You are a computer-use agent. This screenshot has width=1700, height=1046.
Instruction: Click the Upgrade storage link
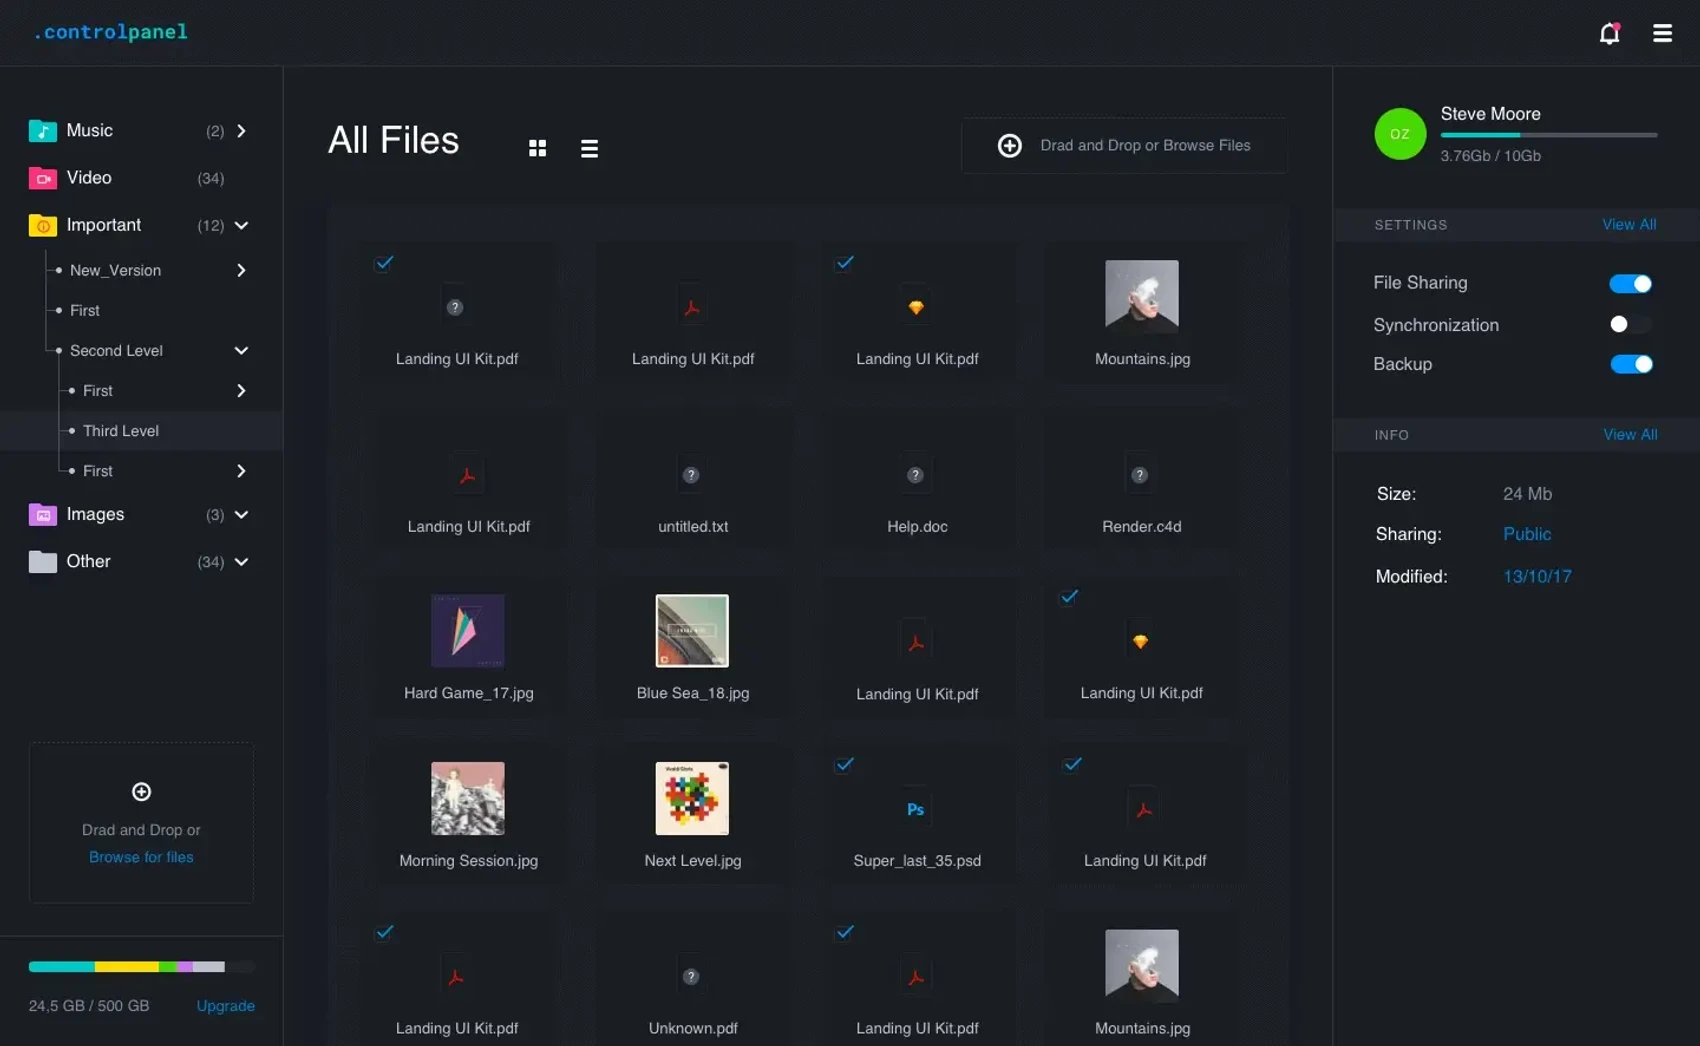tap(225, 1006)
